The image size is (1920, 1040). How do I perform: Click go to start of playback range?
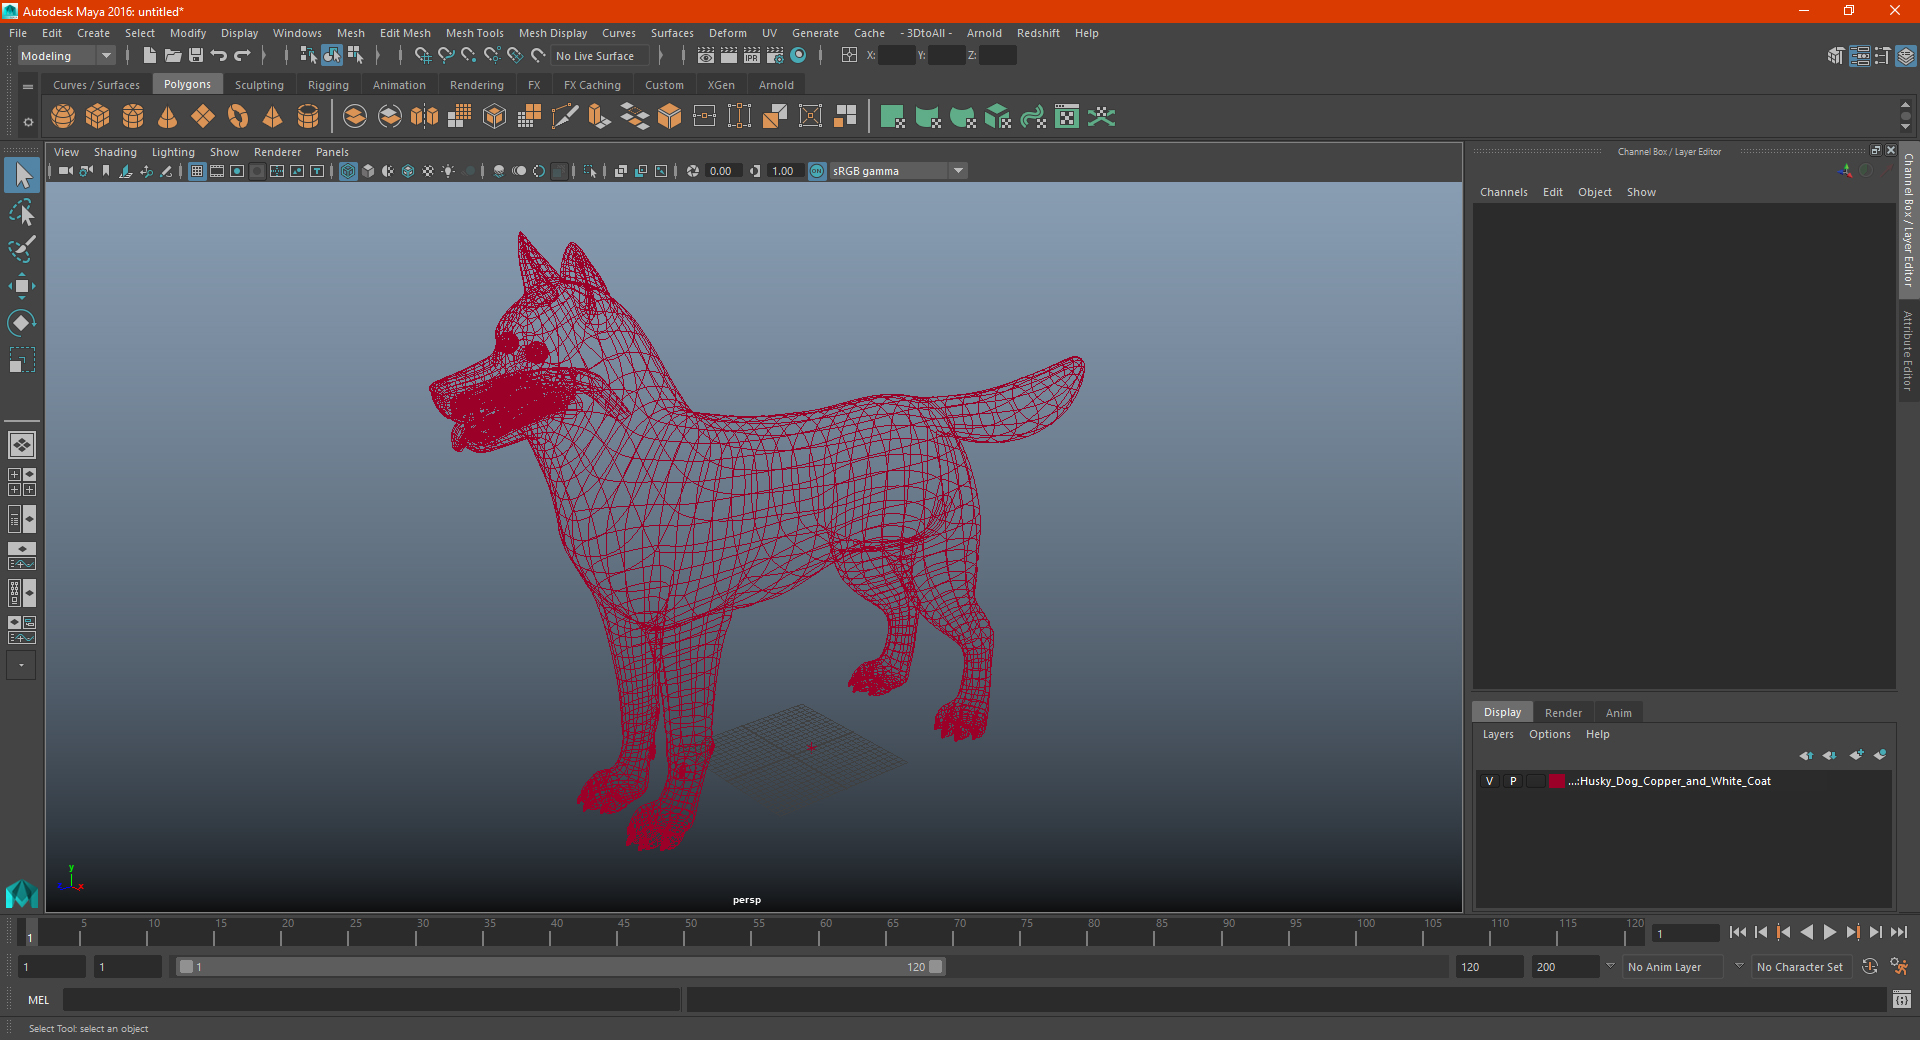tap(1737, 932)
